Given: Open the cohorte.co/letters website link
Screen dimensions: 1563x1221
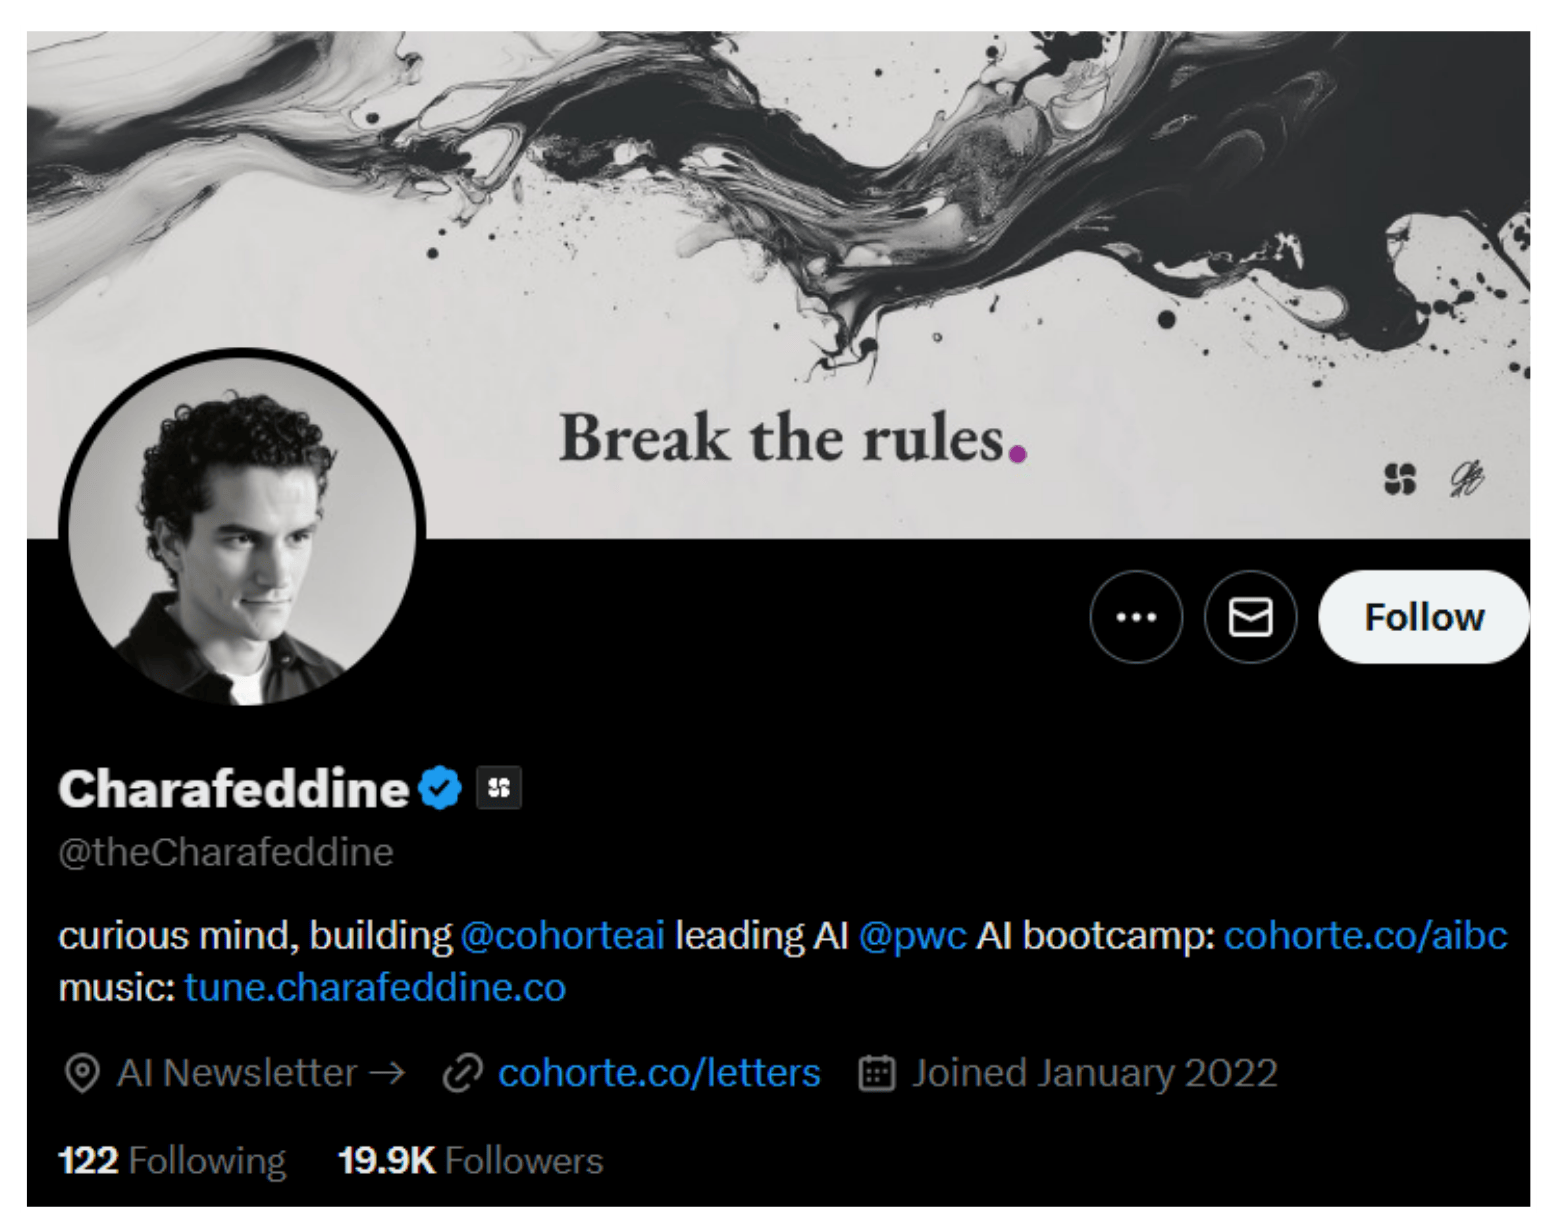Looking at the screenshot, I should pyautogui.click(x=660, y=1073).
